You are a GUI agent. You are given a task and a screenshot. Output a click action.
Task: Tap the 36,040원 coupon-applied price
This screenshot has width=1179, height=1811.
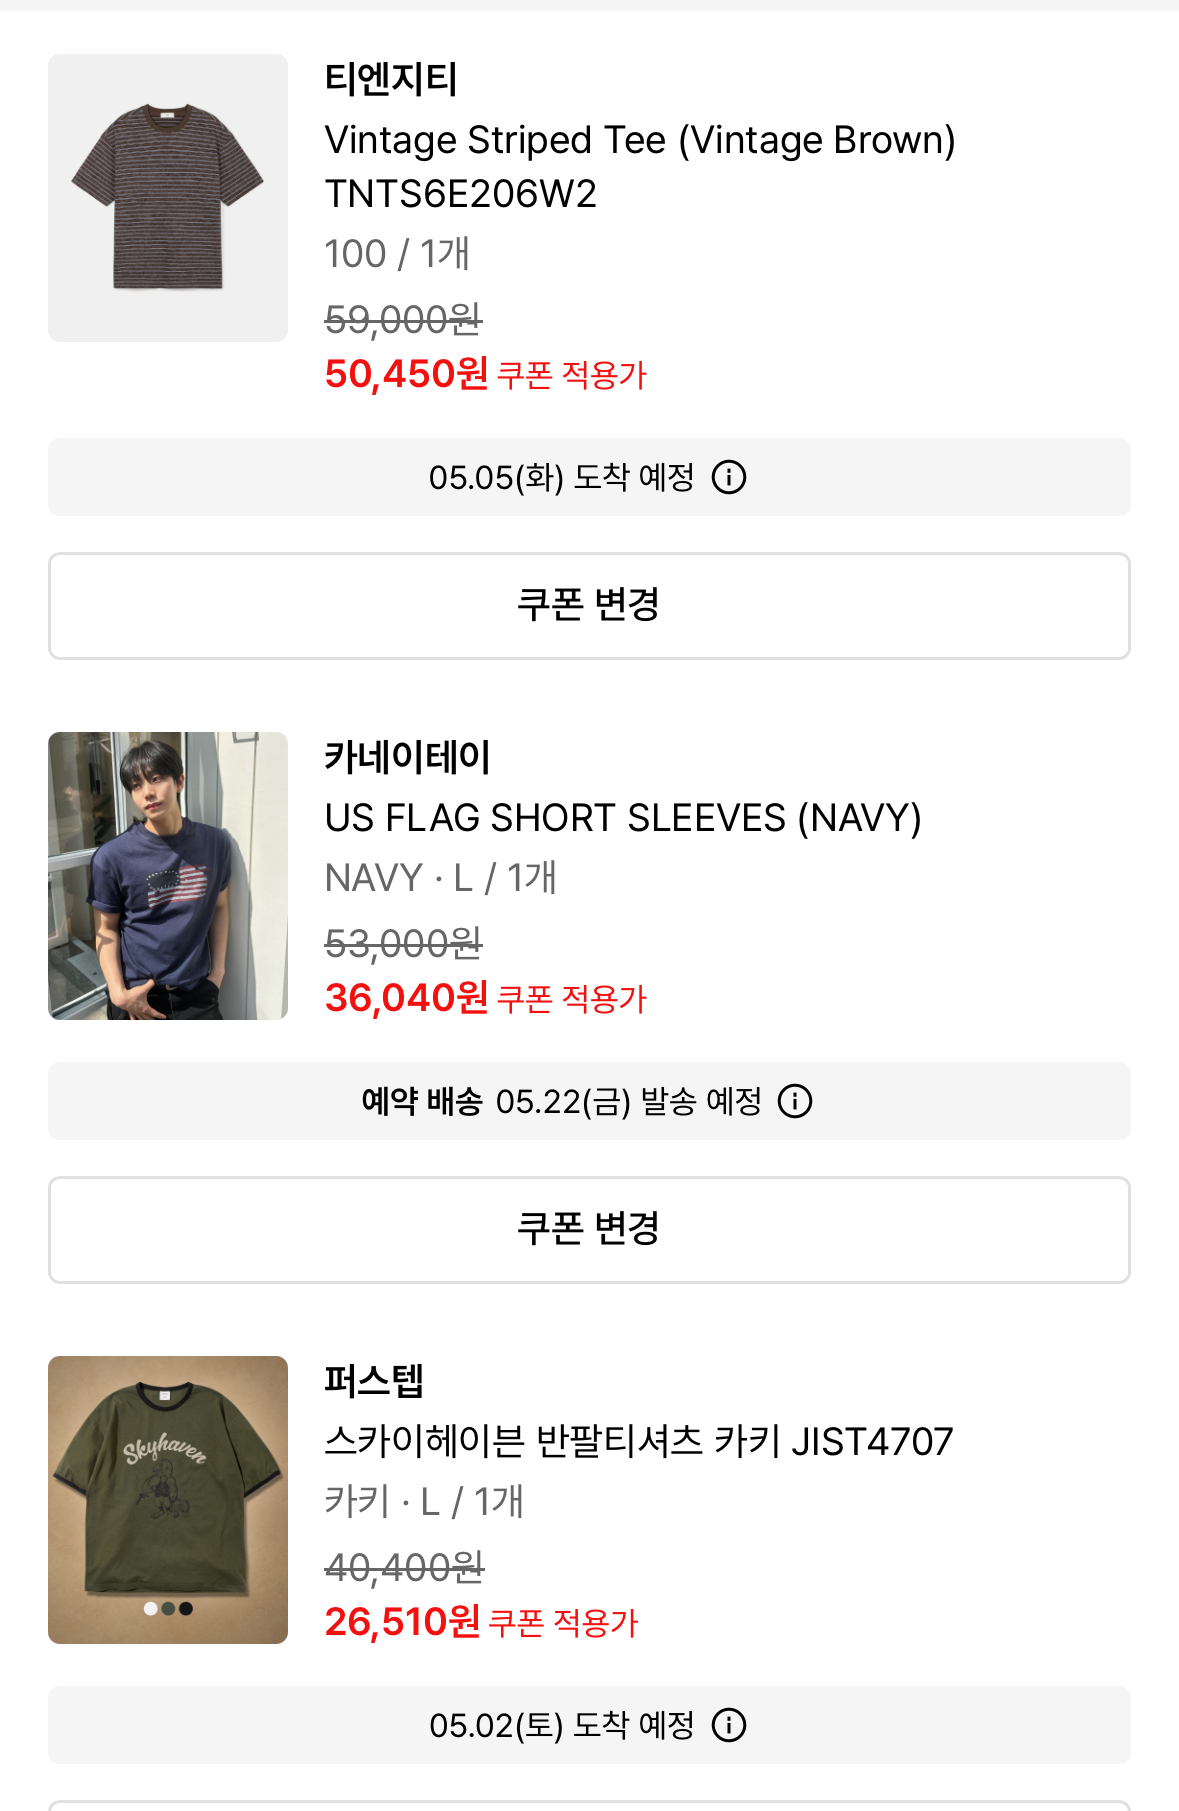tap(406, 998)
